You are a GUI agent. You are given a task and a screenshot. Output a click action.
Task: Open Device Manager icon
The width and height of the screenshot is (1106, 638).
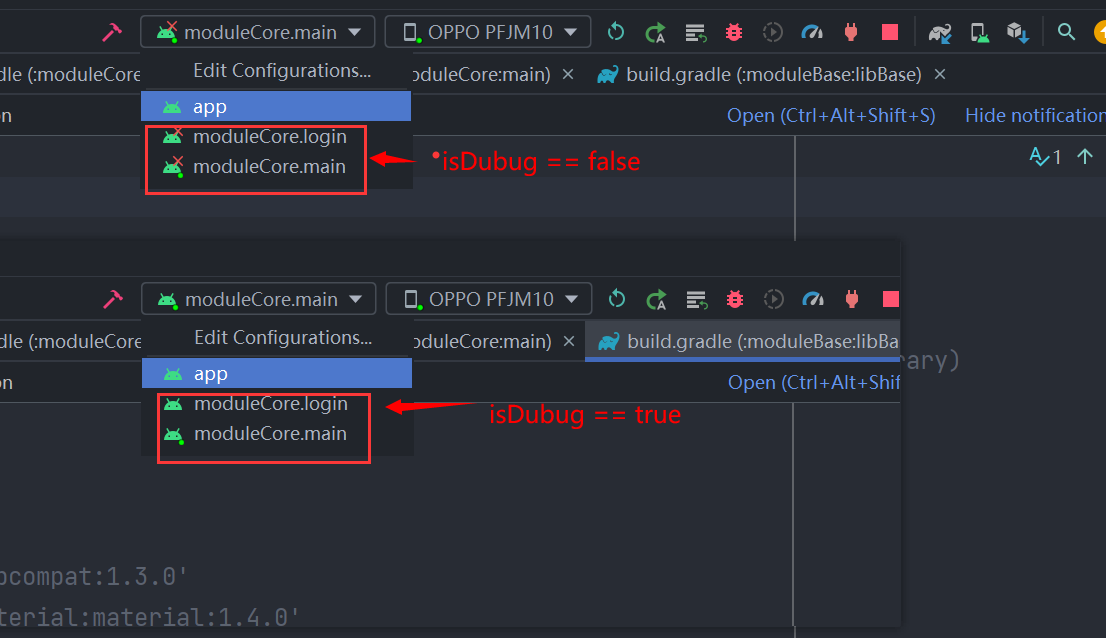point(979,32)
